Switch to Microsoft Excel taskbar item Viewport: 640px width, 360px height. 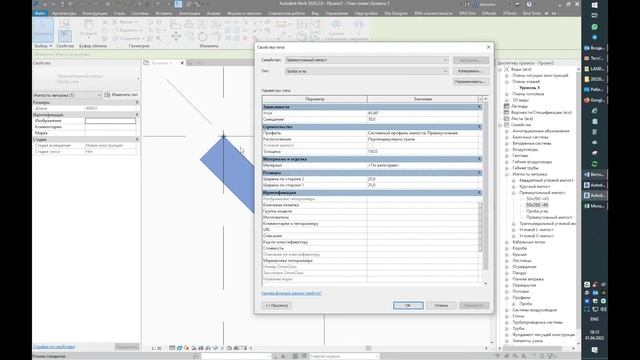point(594,206)
